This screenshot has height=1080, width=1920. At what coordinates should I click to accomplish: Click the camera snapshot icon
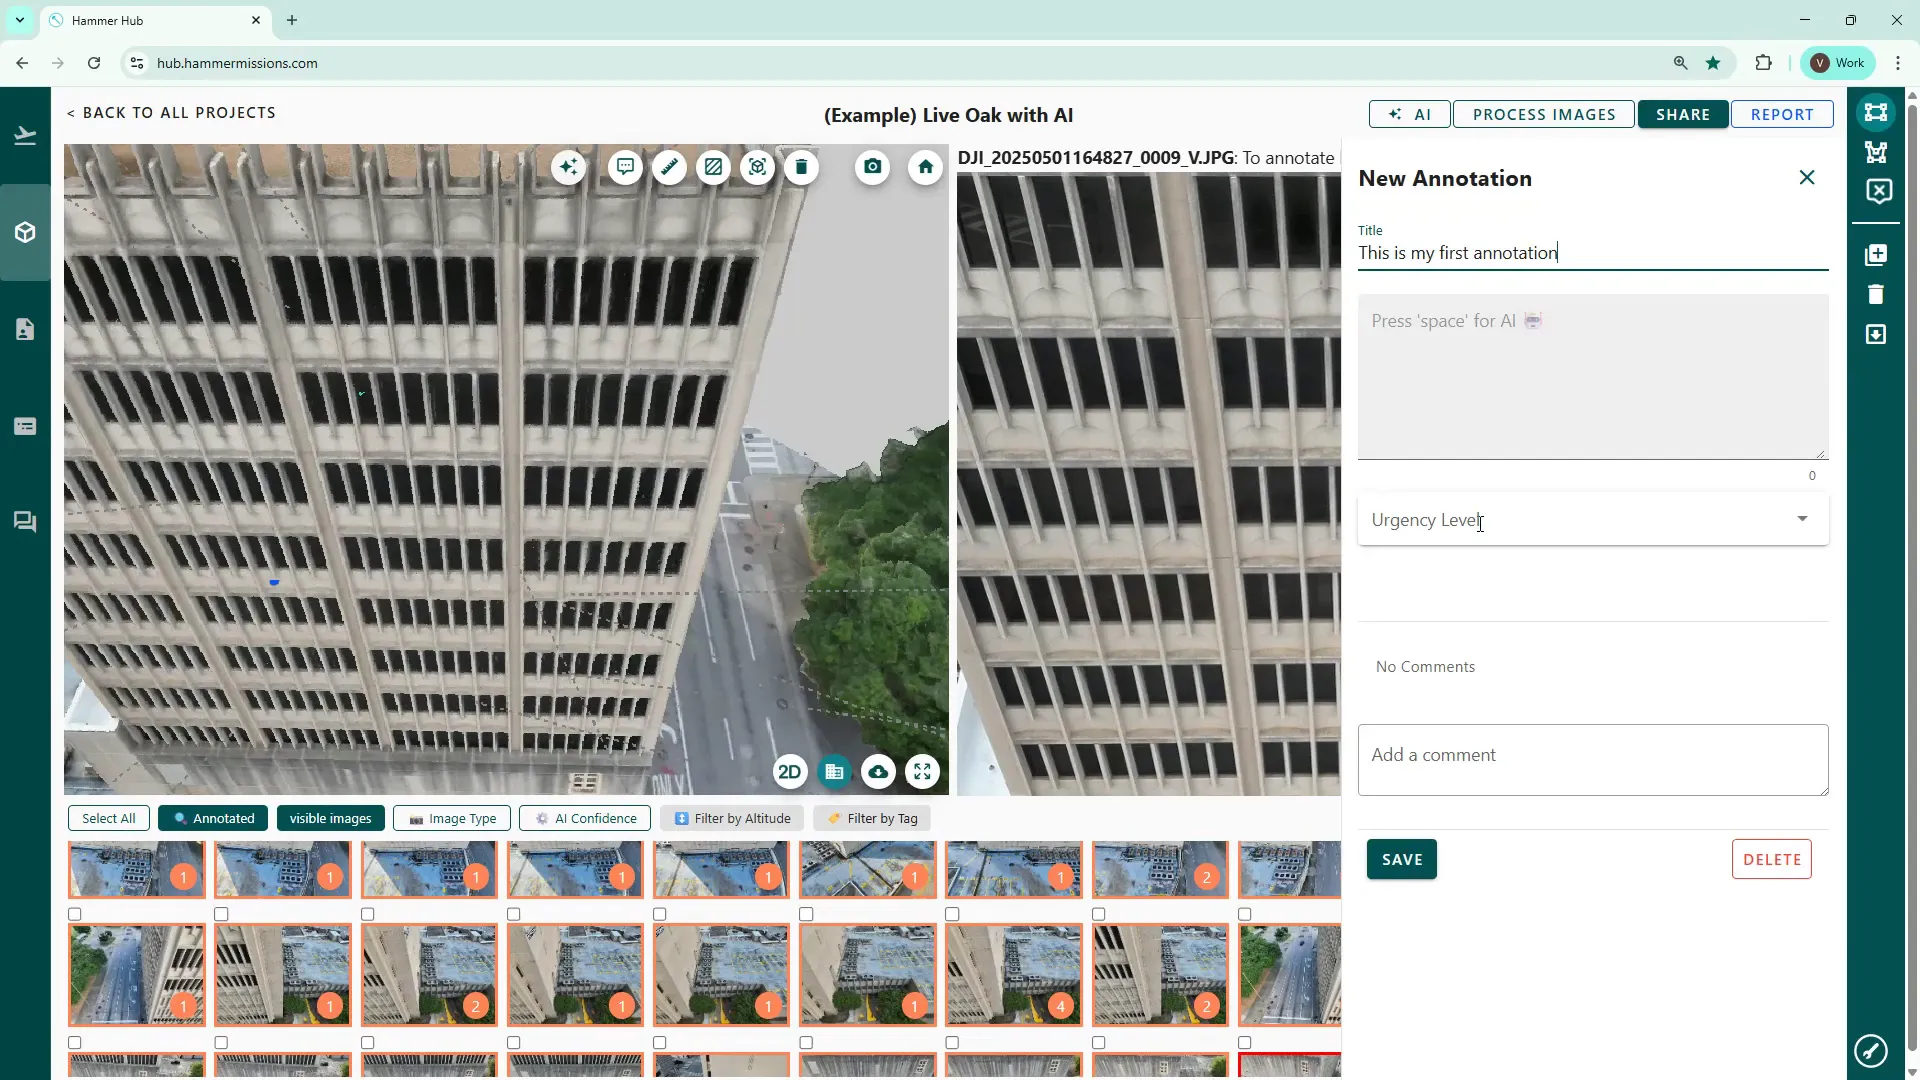click(x=873, y=167)
